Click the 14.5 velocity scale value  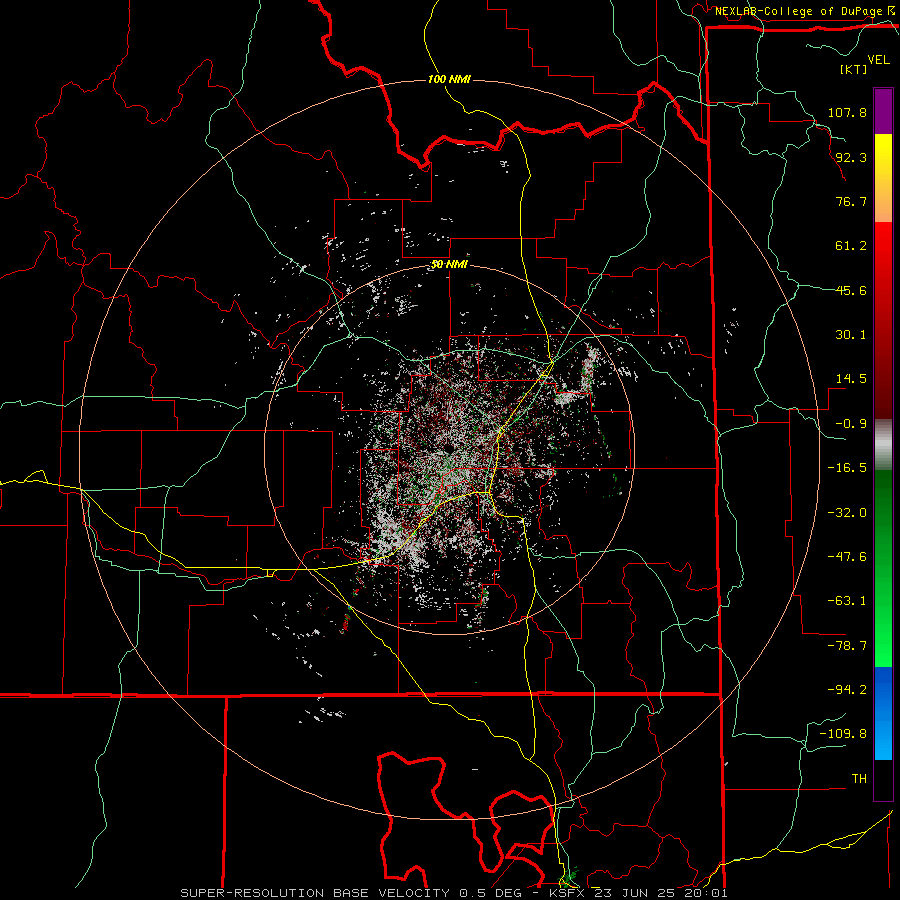pyautogui.click(x=851, y=379)
